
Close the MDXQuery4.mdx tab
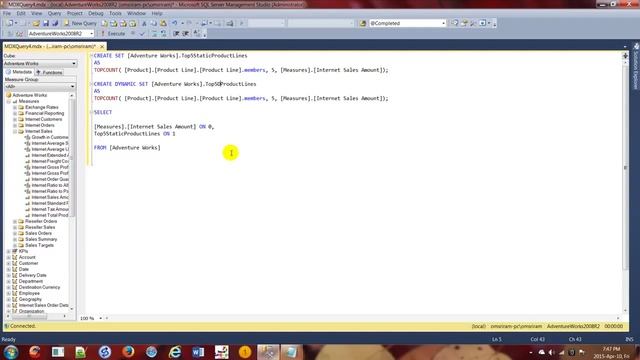[x=102, y=47]
